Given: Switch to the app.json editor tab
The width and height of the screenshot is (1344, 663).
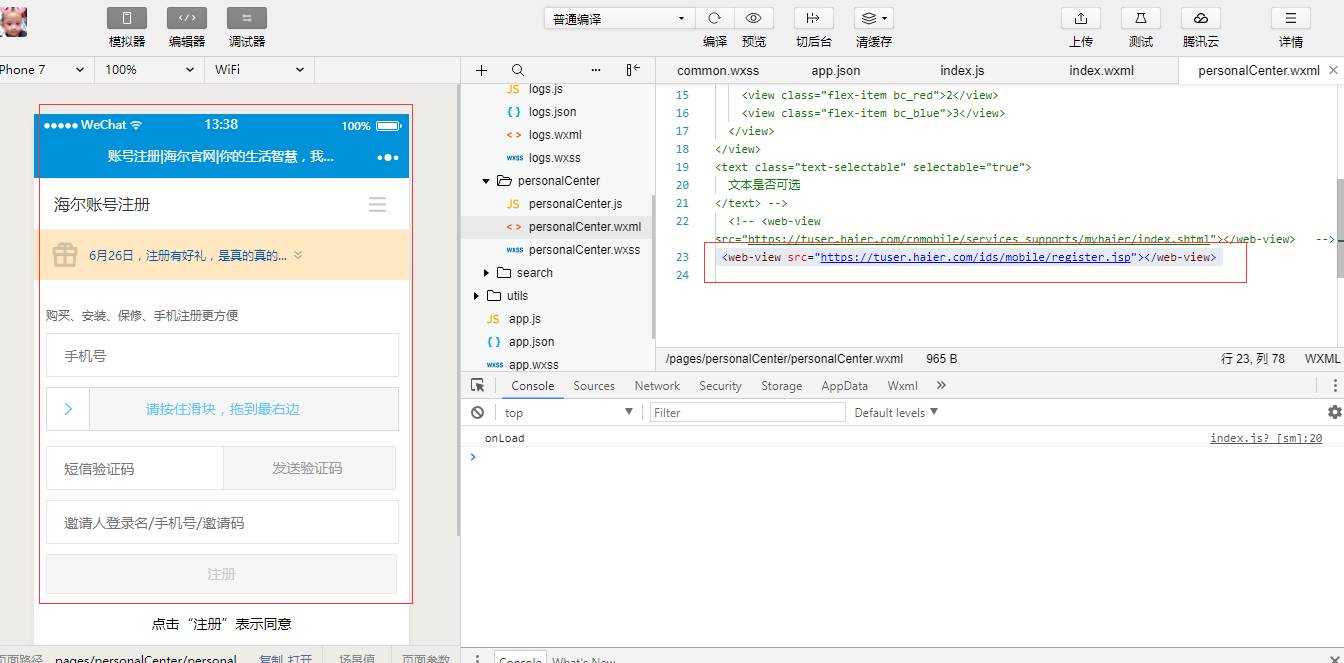Looking at the screenshot, I should click(835, 70).
